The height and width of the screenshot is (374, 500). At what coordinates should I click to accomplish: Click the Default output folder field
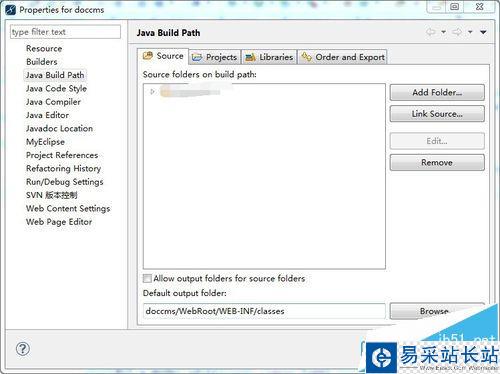click(x=264, y=311)
